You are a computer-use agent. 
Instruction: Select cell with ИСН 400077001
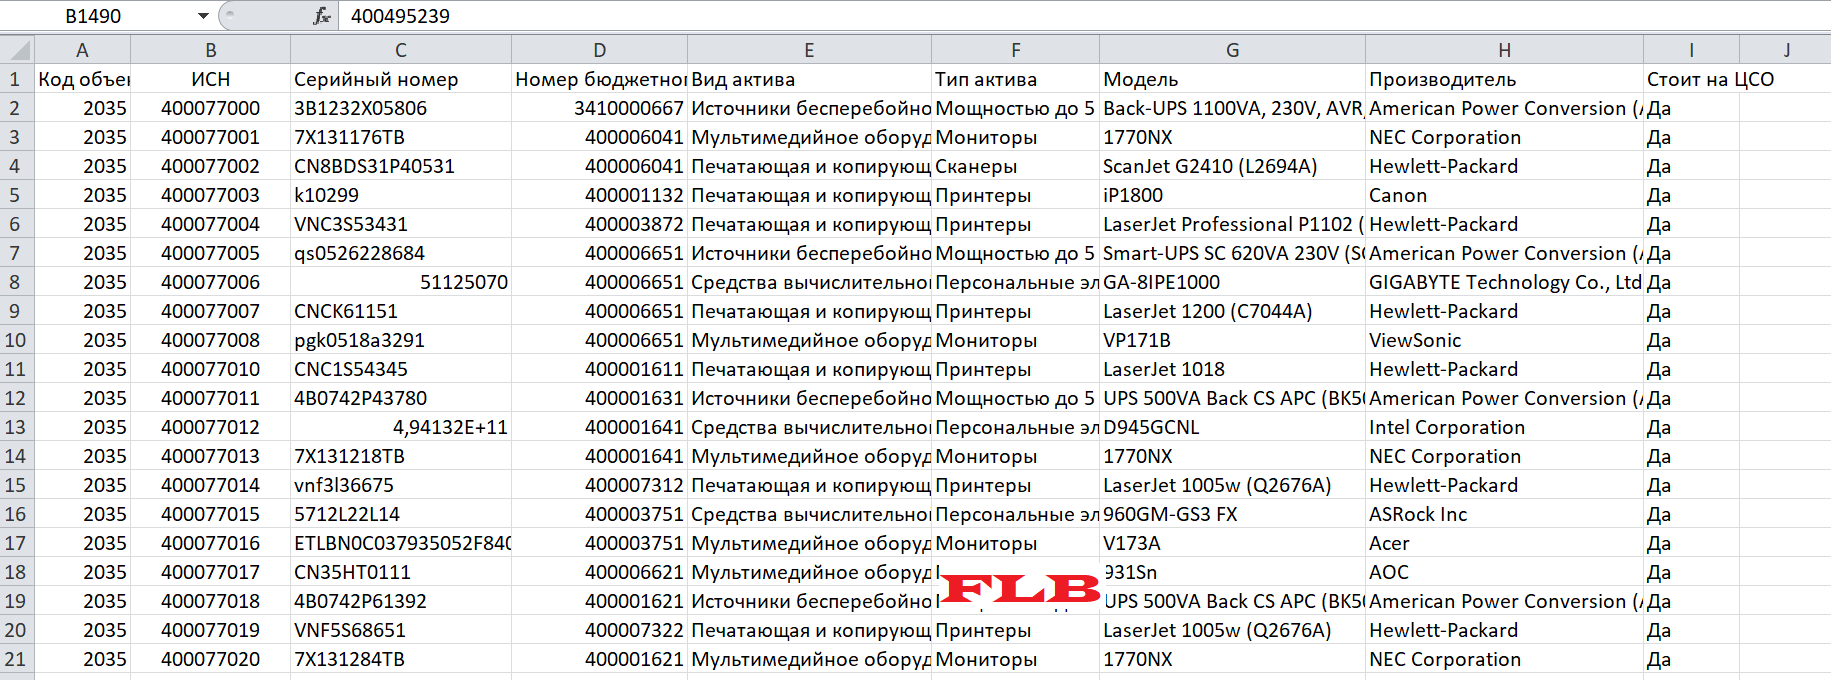[x=210, y=137]
